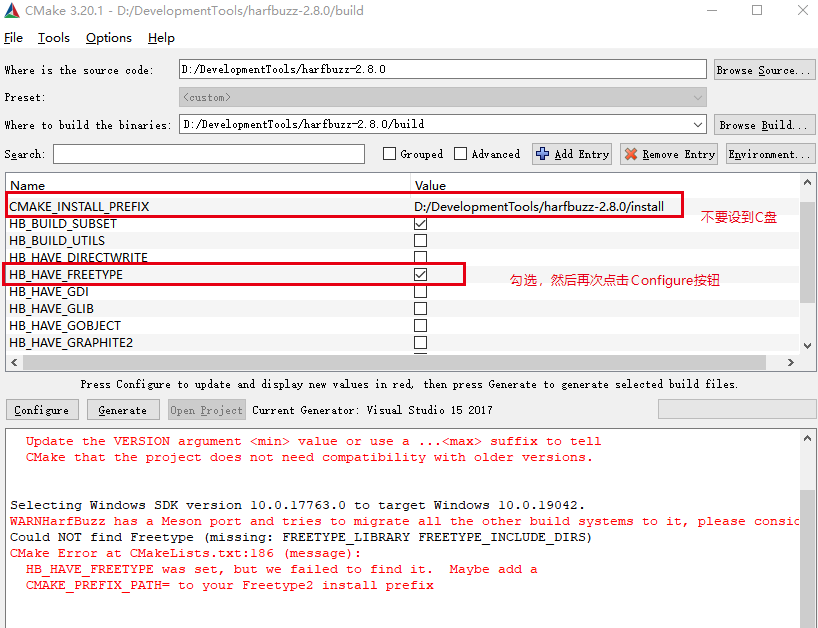Open the Tools menu
The height and width of the screenshot is (628, 818).
pyautogui.click(x=54, y=38)
